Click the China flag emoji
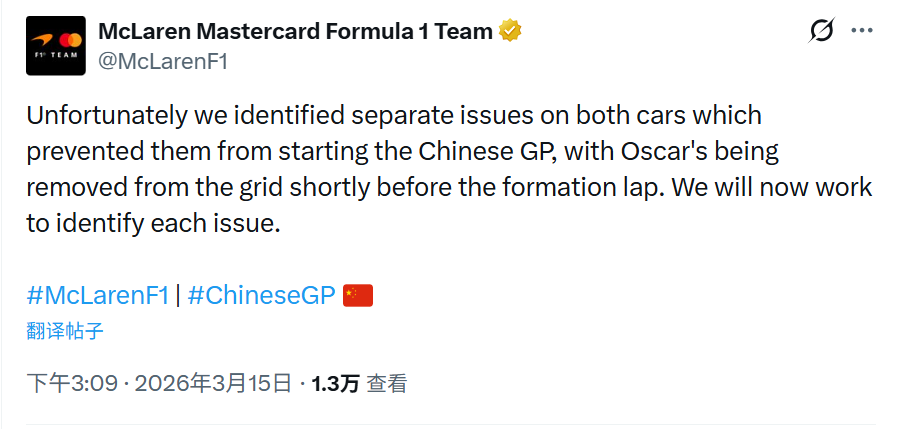The width and height of the screenshot is (900, 429). tap(358, 296)
